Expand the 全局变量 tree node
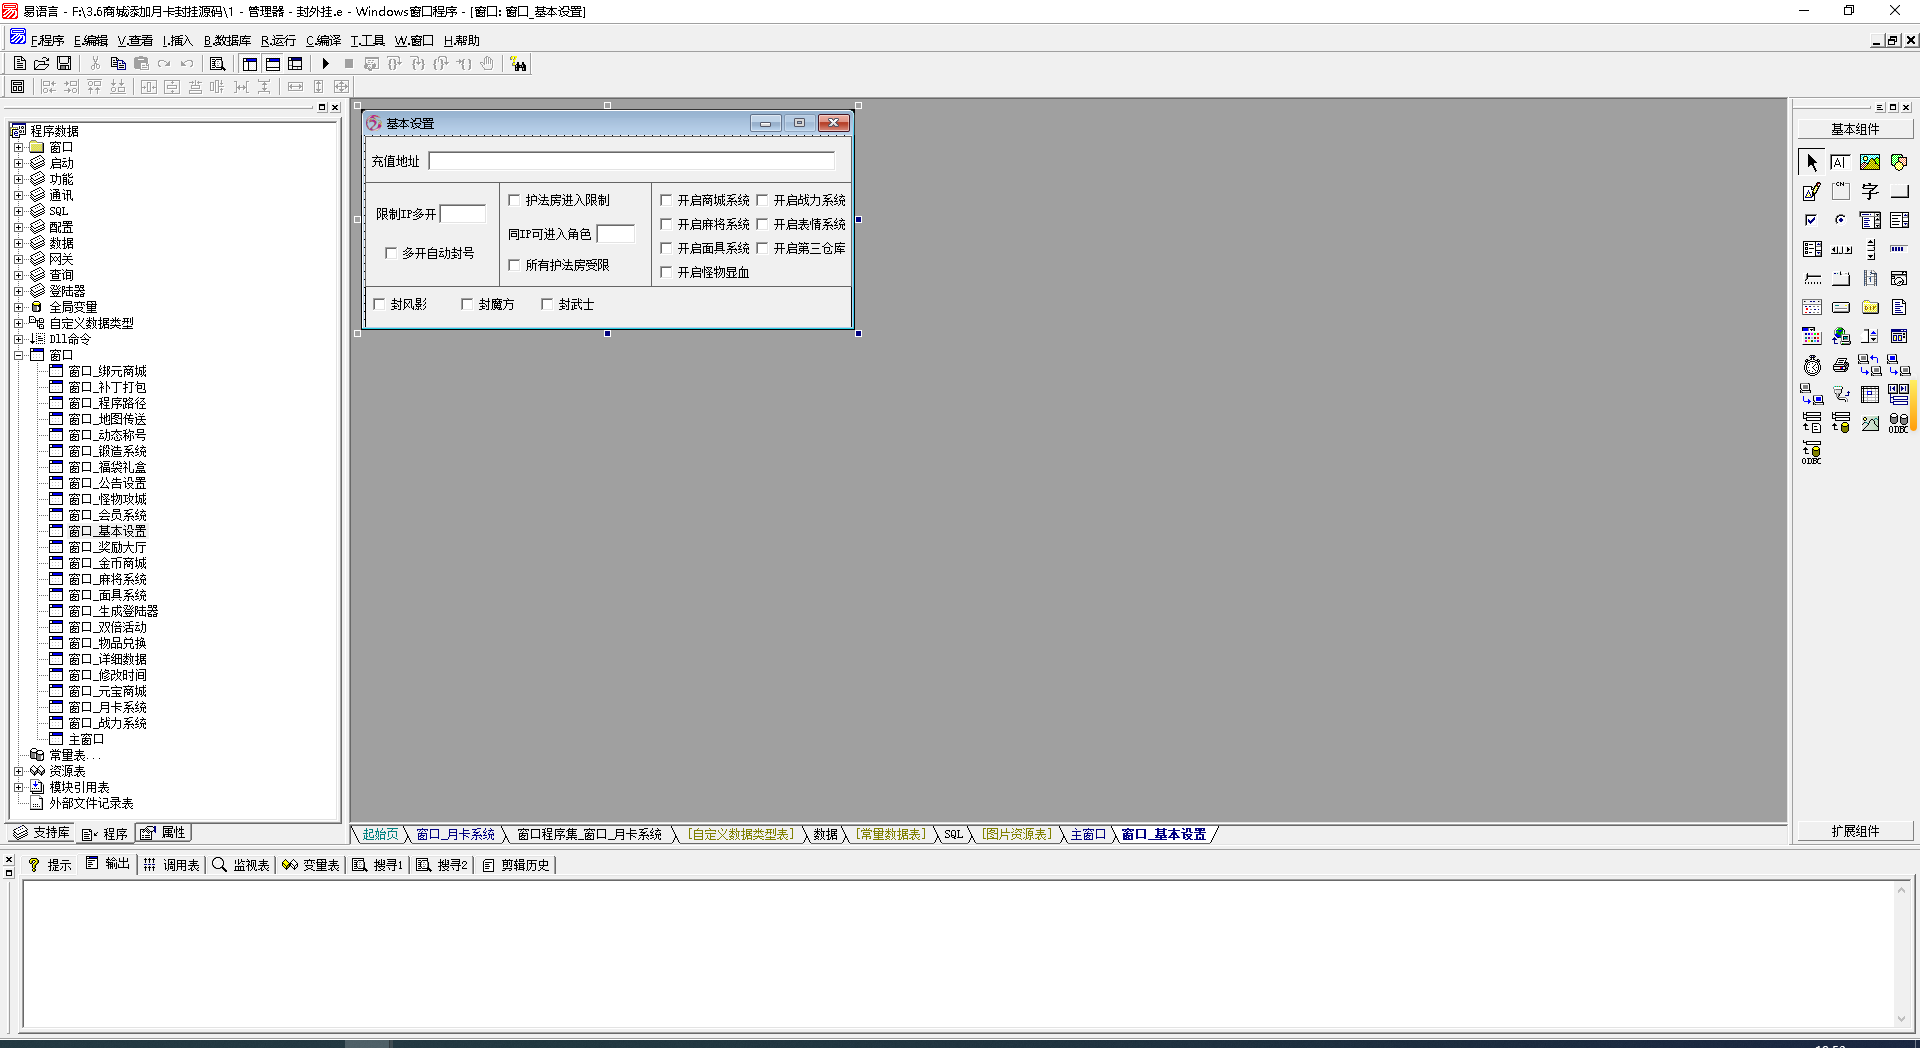Viewport: 1920px width, 1048px height. [x=18, y=307]
